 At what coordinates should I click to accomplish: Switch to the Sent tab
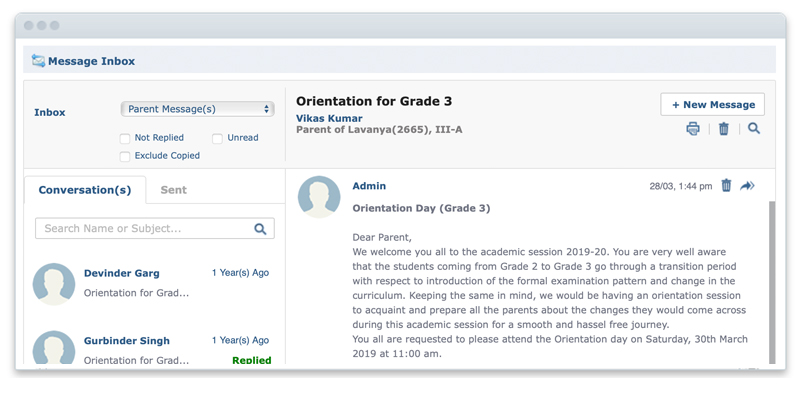pos(173,190)
